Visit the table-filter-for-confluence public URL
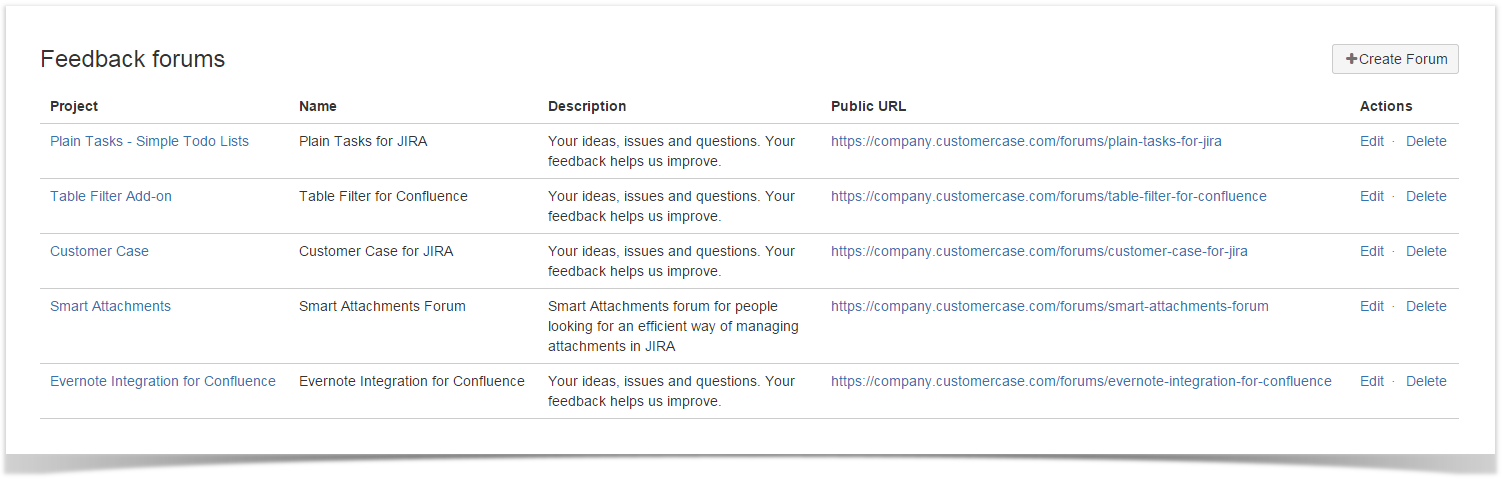This screenshot has height=483, width=1509. point(1049,196)
